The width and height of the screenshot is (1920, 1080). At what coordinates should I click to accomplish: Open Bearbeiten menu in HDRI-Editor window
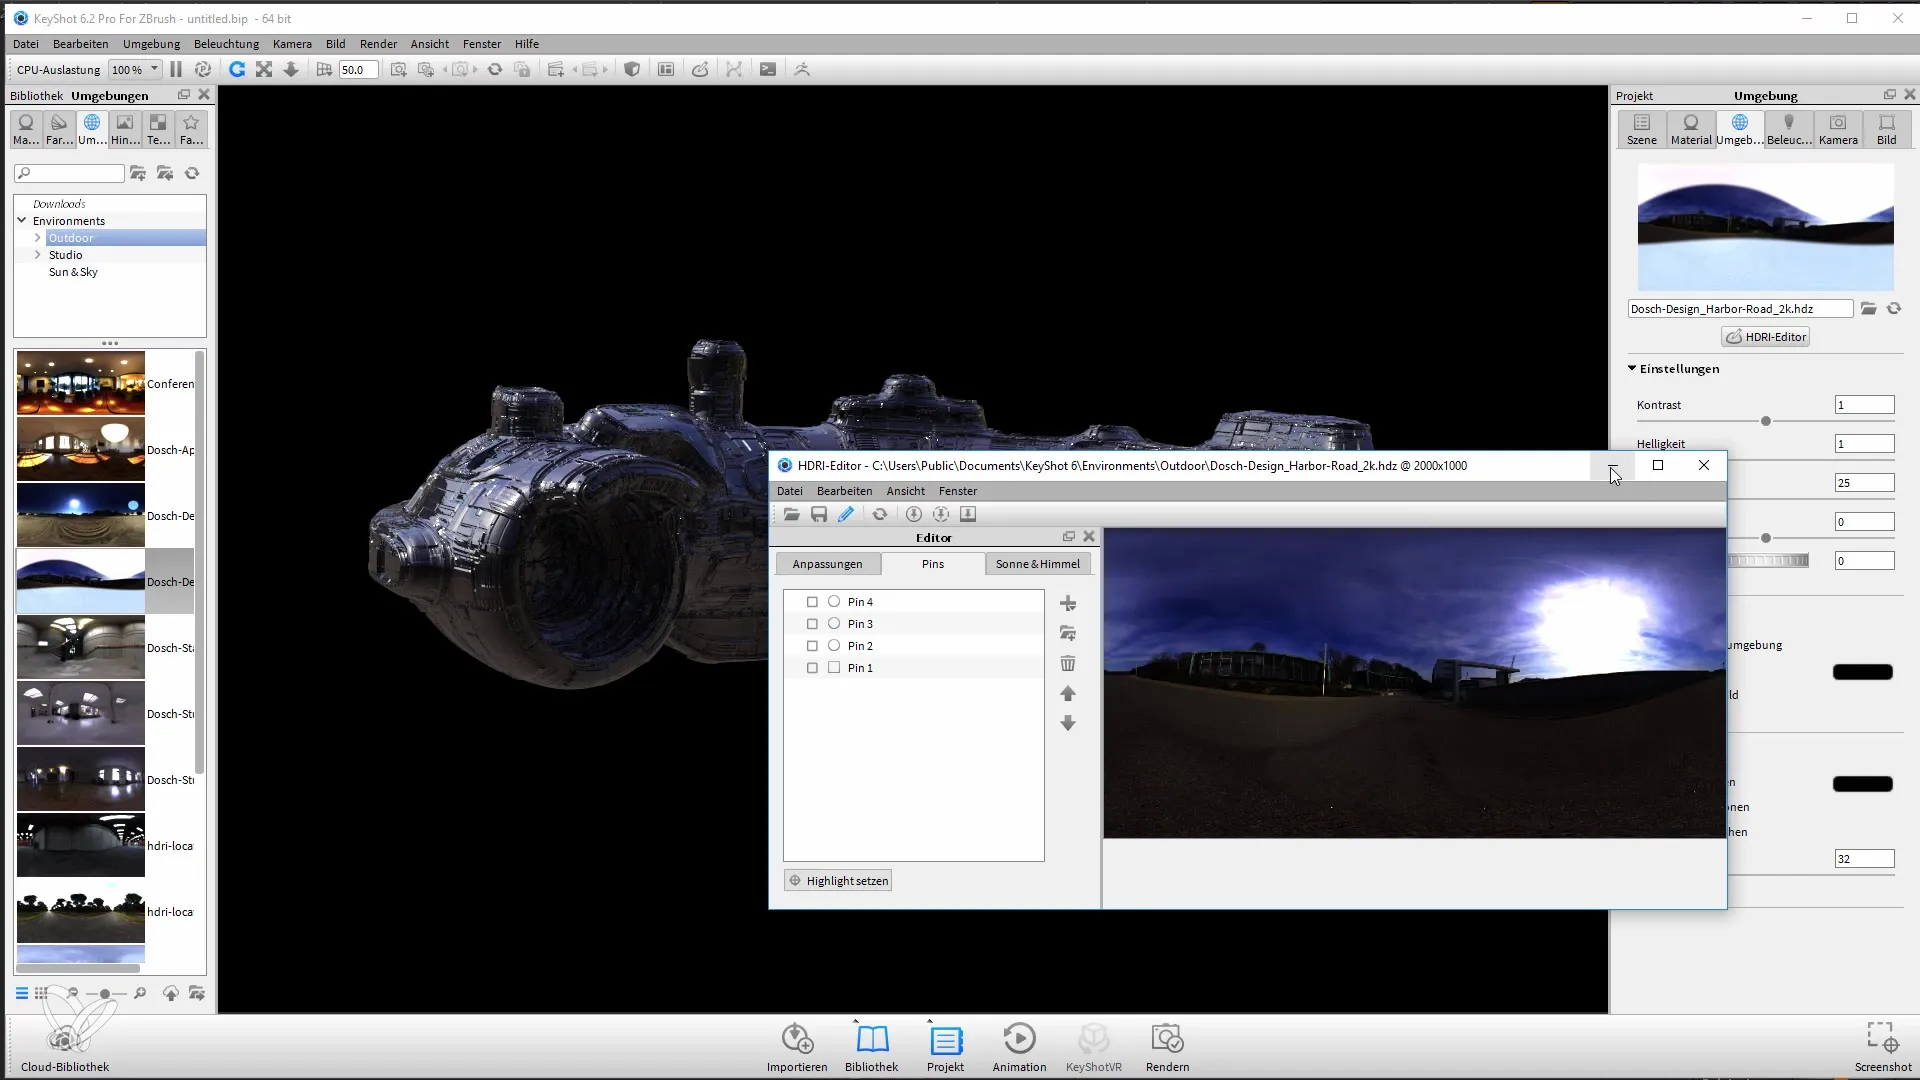click(x=844, y=491)
